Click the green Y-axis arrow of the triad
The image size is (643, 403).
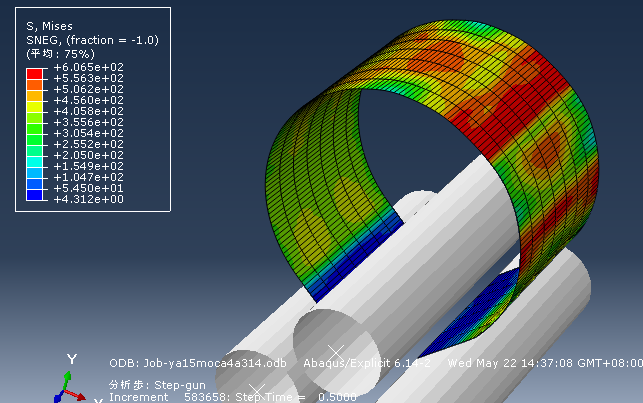click(66, 380)
